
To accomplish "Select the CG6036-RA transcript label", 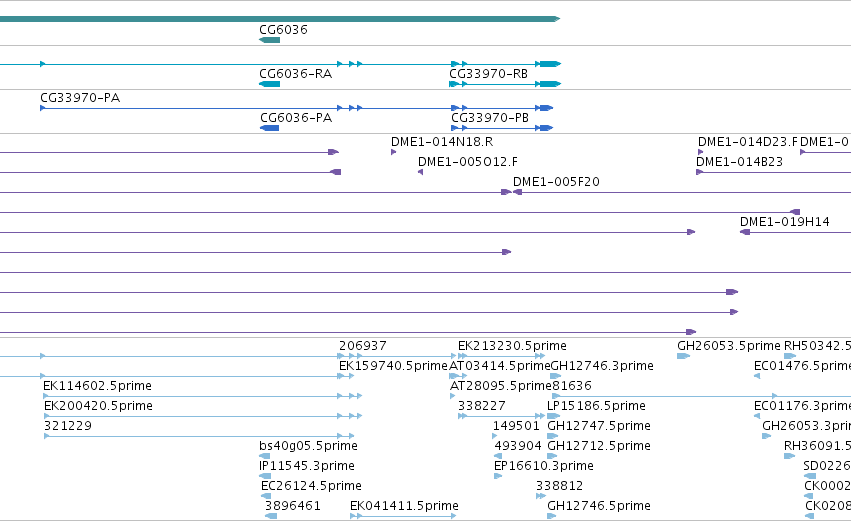I will (296, 74).
